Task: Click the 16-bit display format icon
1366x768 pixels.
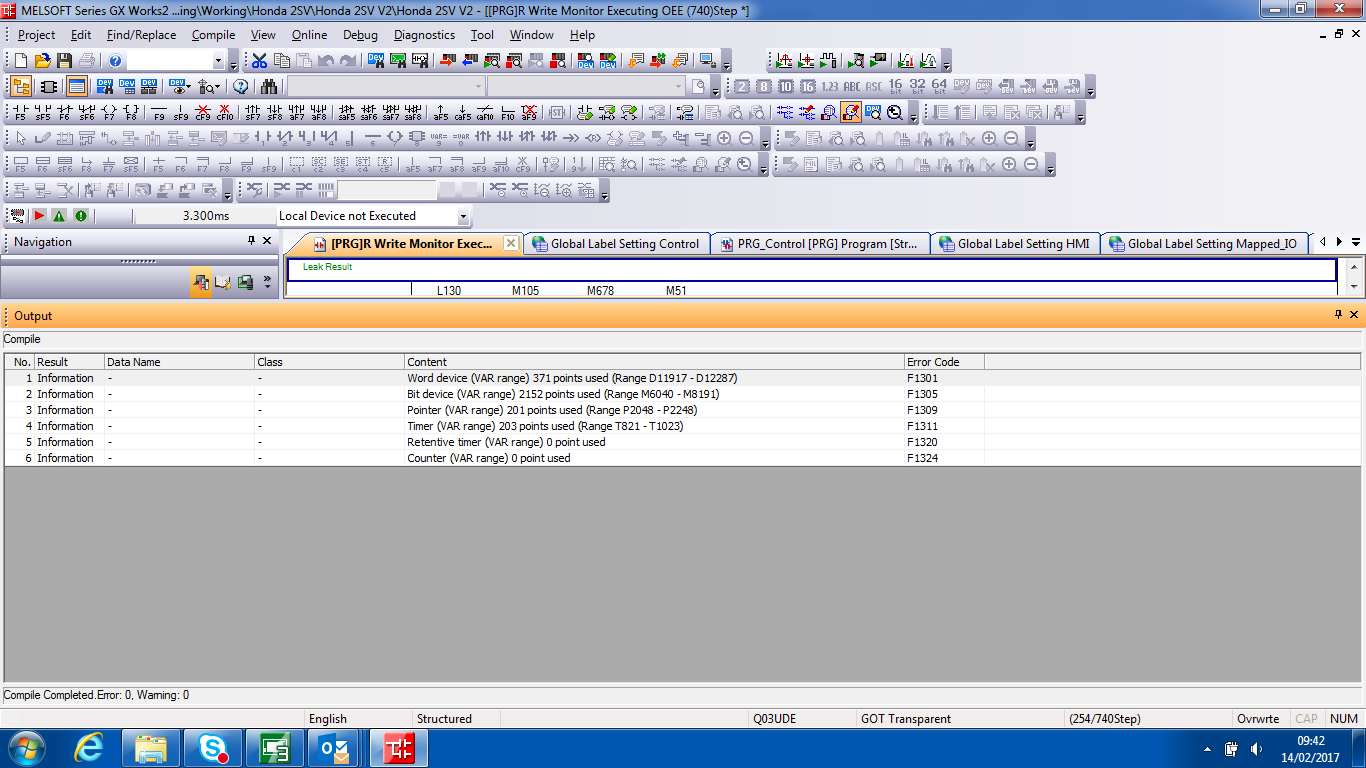Action: [x=895, y=87]
